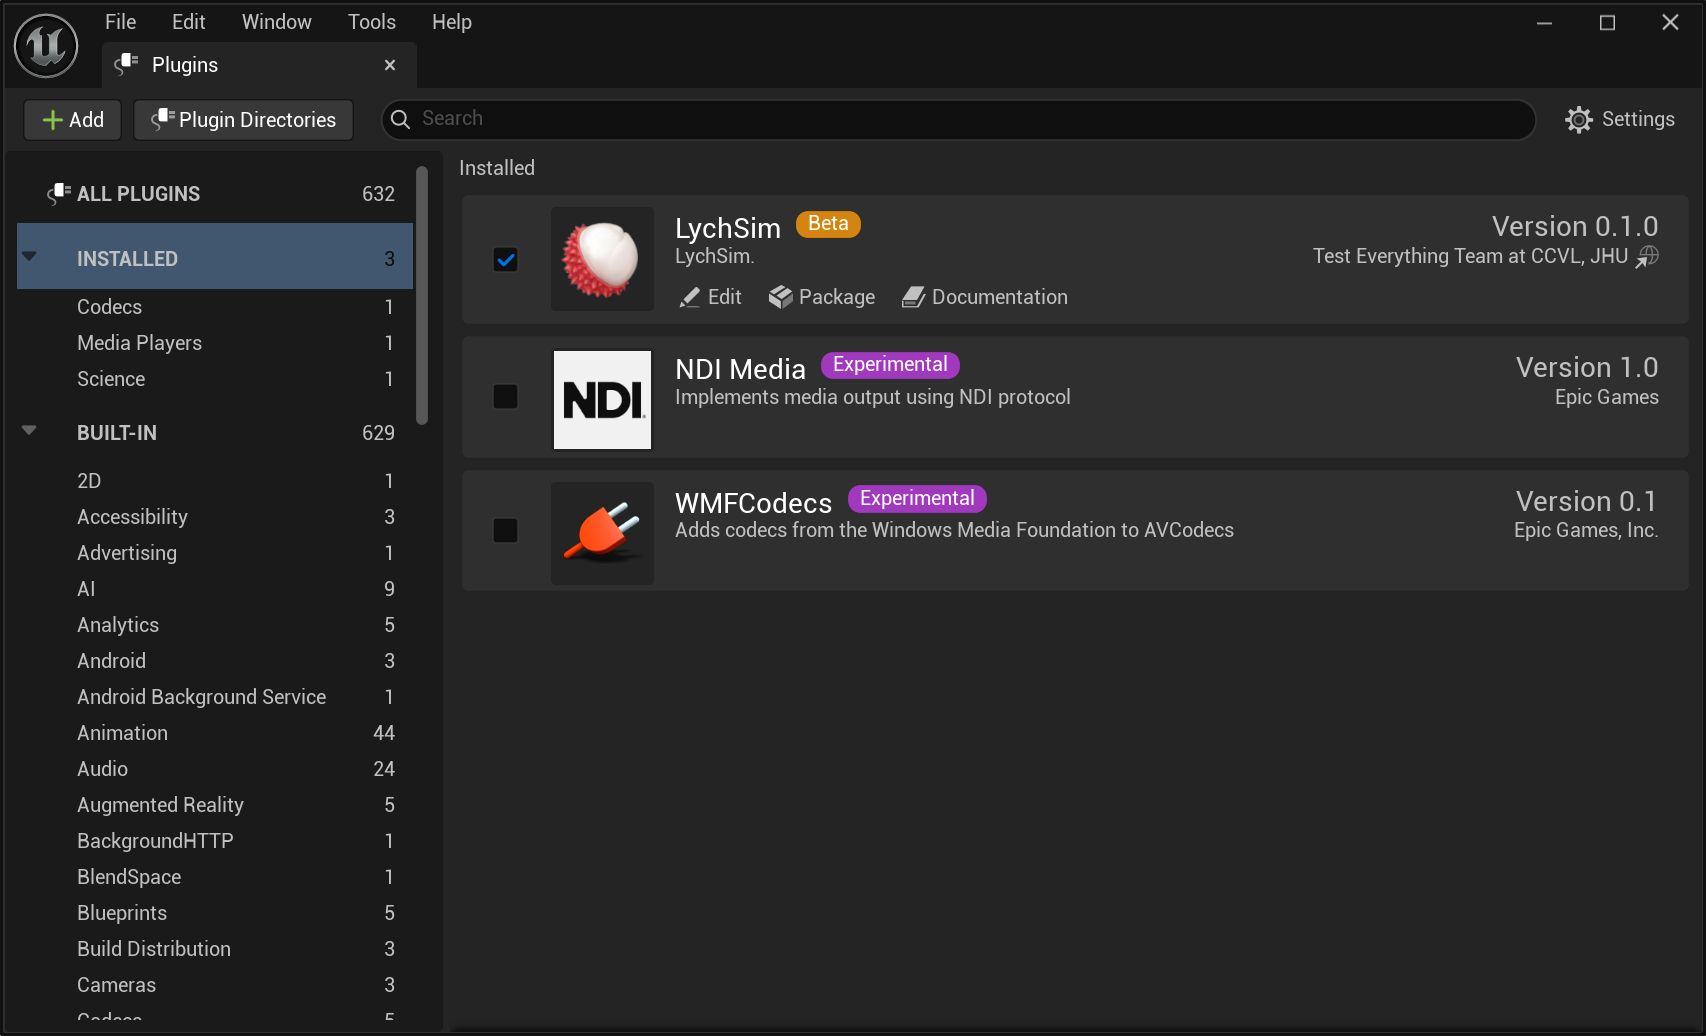
Task: Click the Edit pencil icon for LychSim
Action: point(690,297)
